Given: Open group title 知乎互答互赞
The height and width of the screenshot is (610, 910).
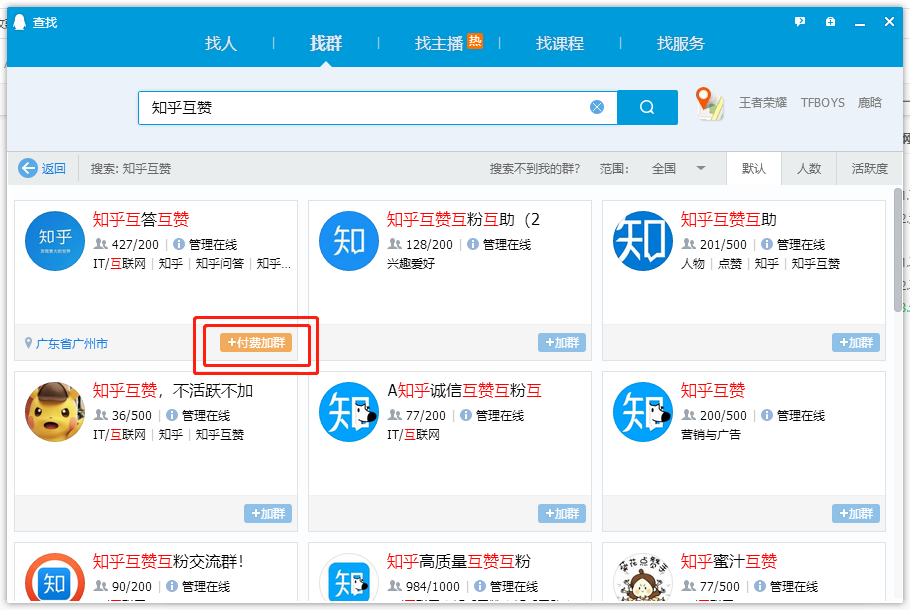Looking at the screenshot, I should click(141, 219).
